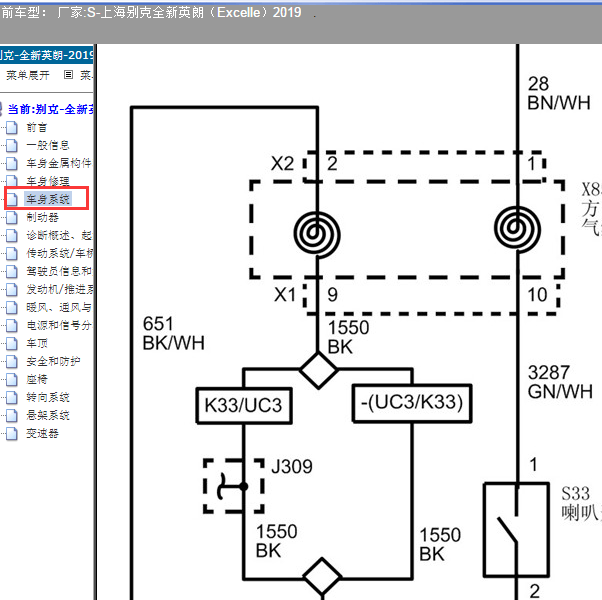The image size is (602, 600).
Task: Click the blue 当前:别克-全新英朗 root node
Action: (x=50, y=109)
